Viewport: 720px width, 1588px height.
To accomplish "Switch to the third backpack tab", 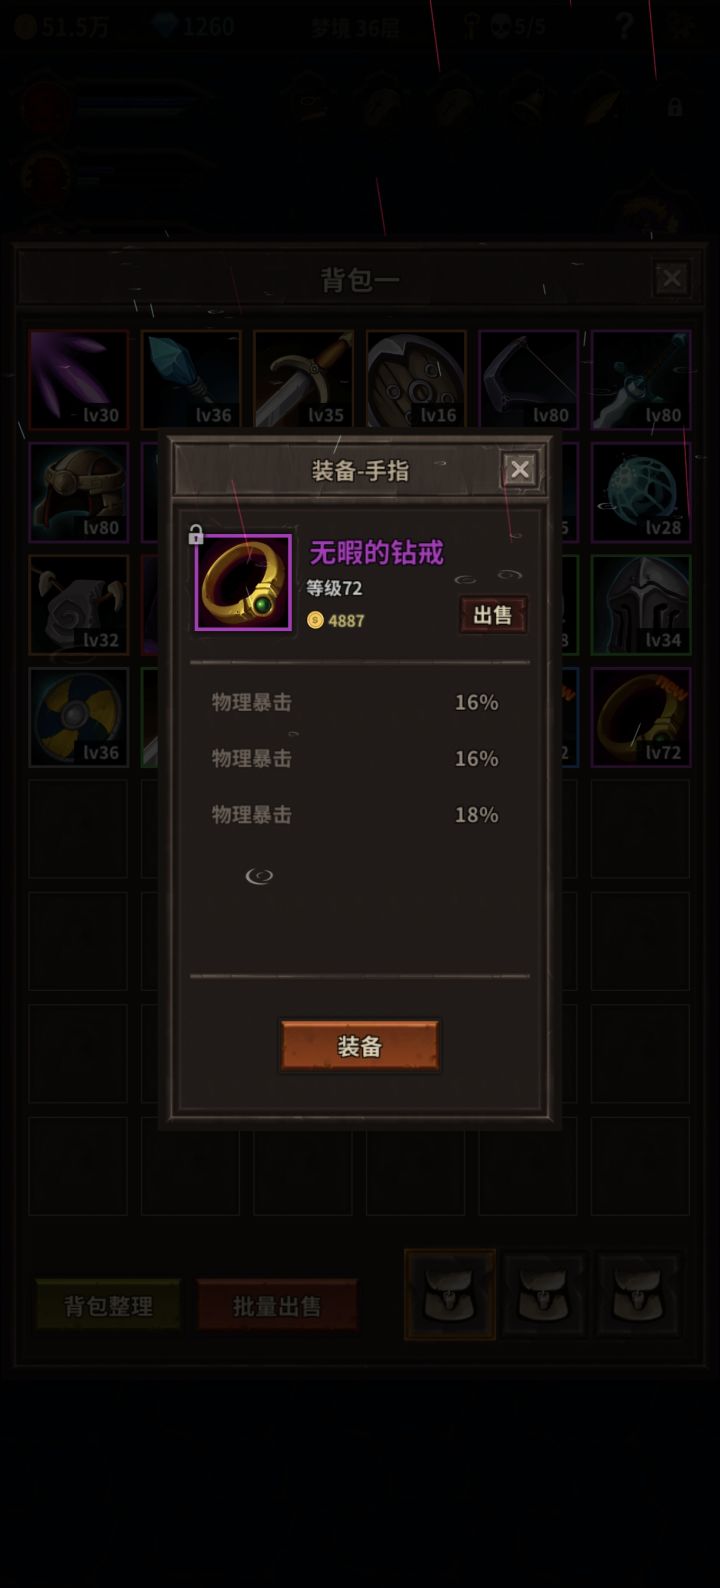I will click(640, 1294).
